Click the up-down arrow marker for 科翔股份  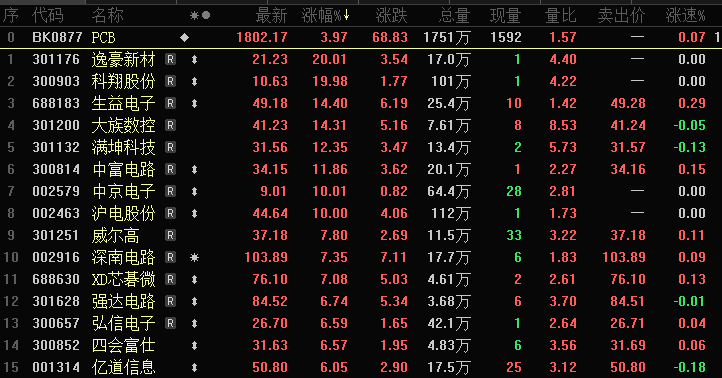pyautogui.click(x=194, y=81)
